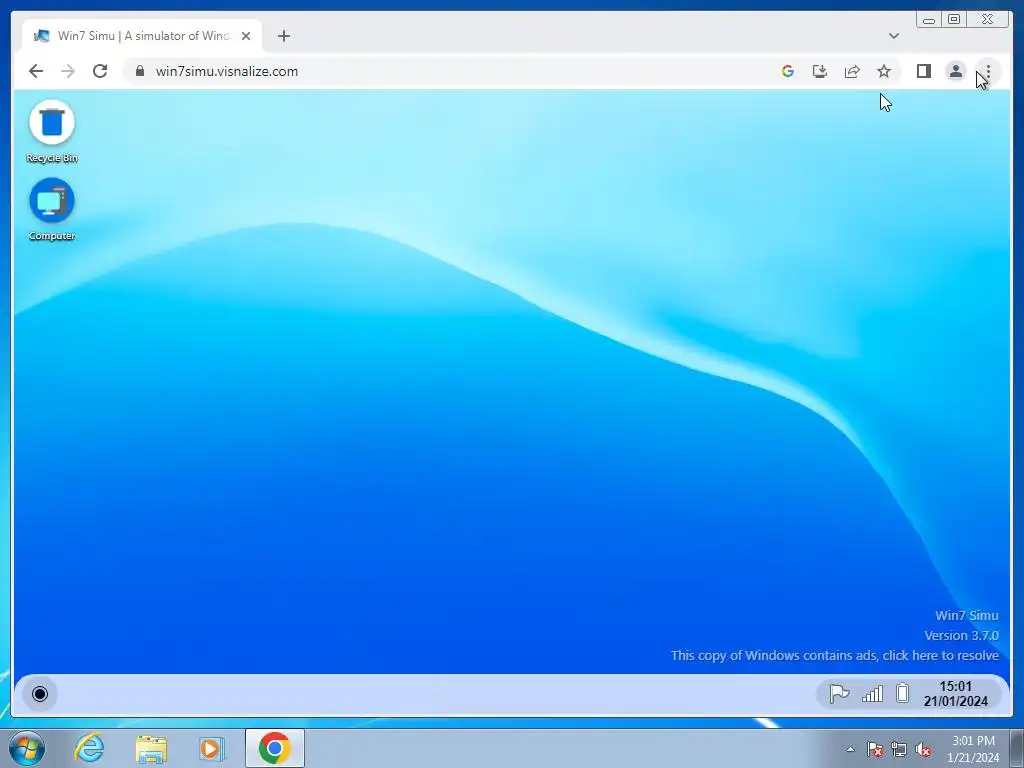Viewport: 1024px width, 768px height.
Task: Open the Recycle Bin desktop icon
Action: pyautogui.click(x=52, y=131)
